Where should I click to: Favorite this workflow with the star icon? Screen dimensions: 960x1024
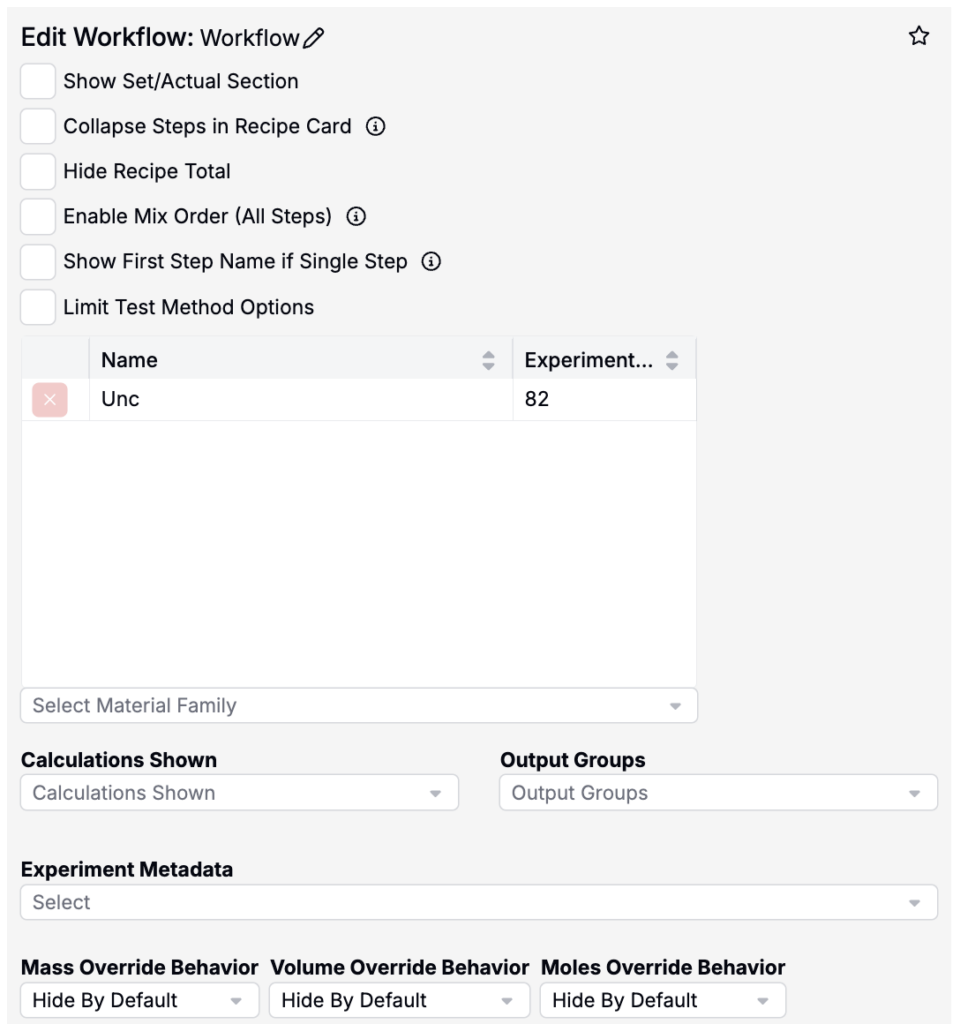(x=919, y=36)
